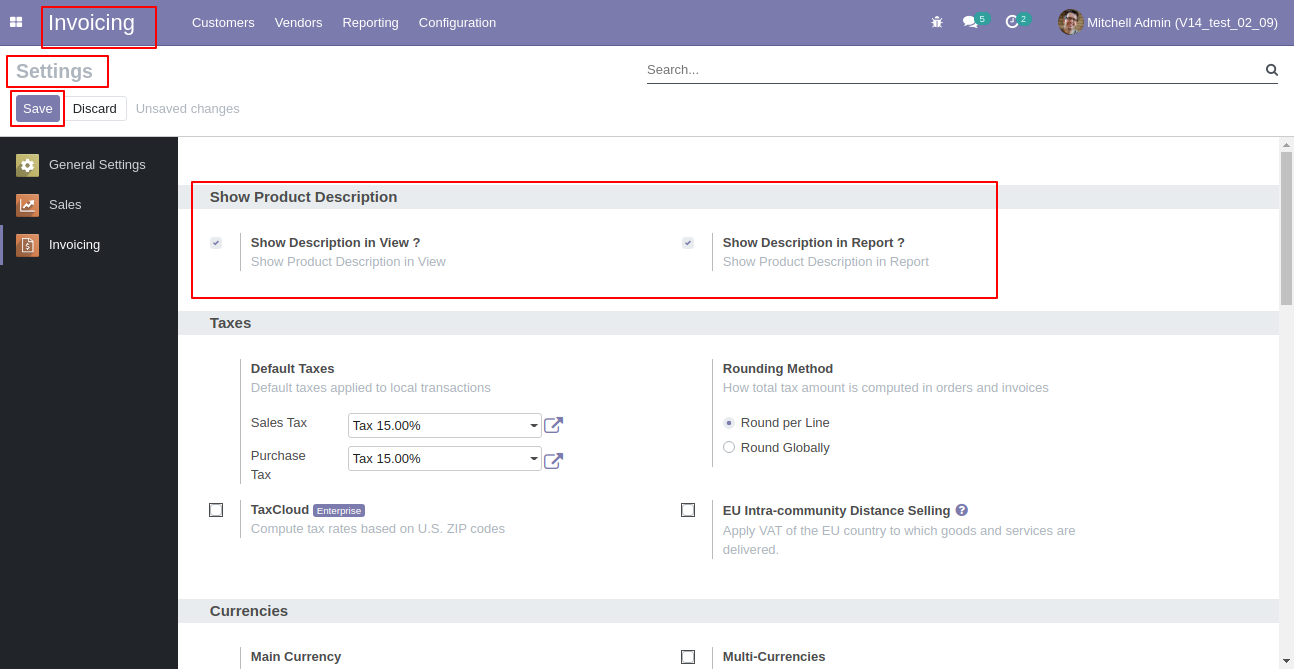Image resolution: width=1294 pixels, height=669 pixels.
Task: Click the Rounding Method label
Action: 778,369
